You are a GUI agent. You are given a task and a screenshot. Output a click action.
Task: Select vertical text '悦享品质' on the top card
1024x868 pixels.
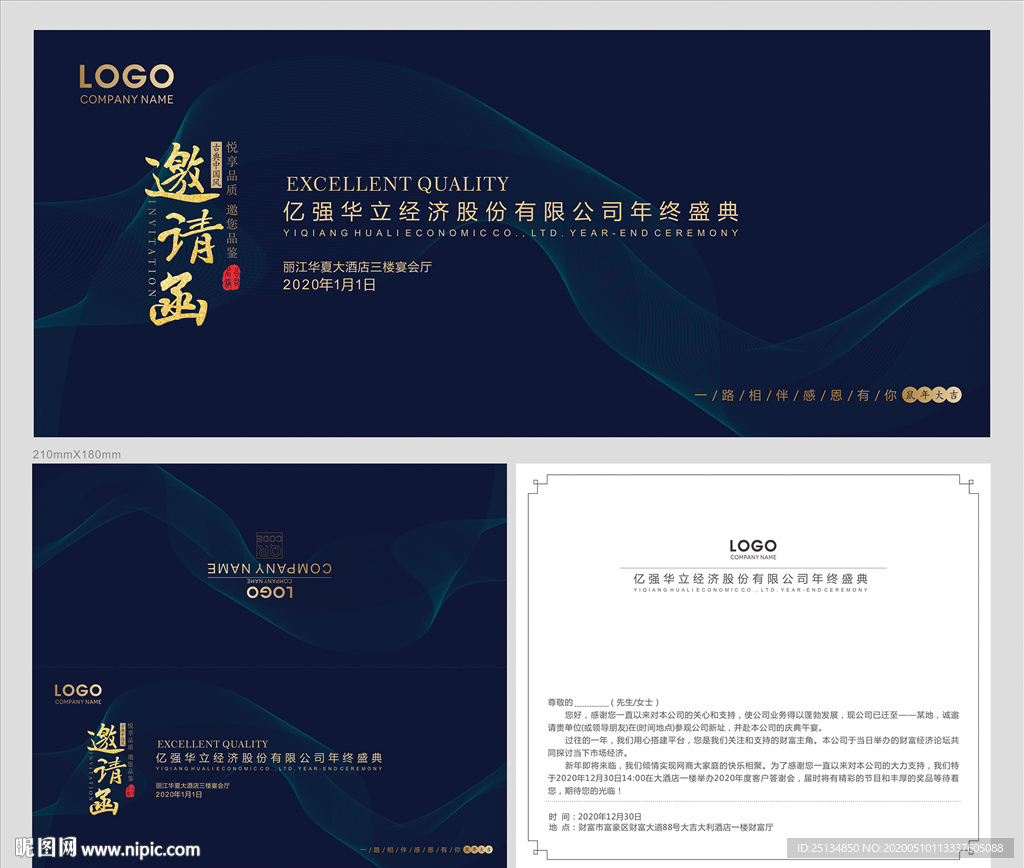tap(232, 169)
